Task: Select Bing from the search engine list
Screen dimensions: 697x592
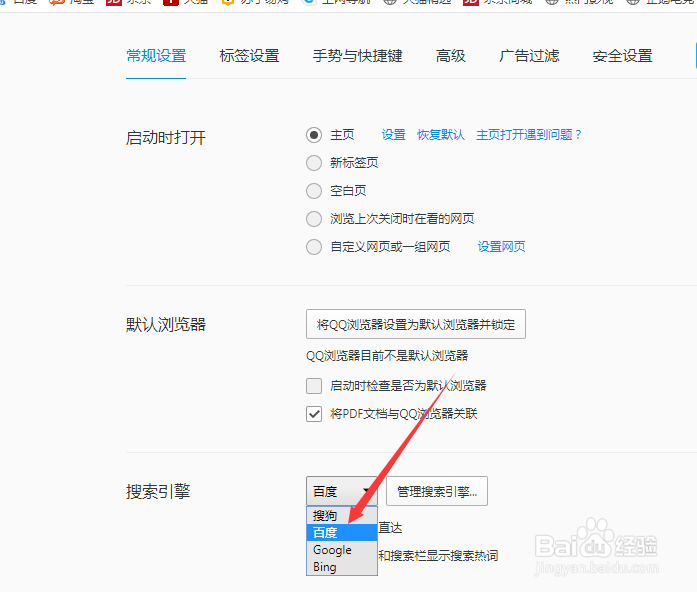Action: (342, 567)
